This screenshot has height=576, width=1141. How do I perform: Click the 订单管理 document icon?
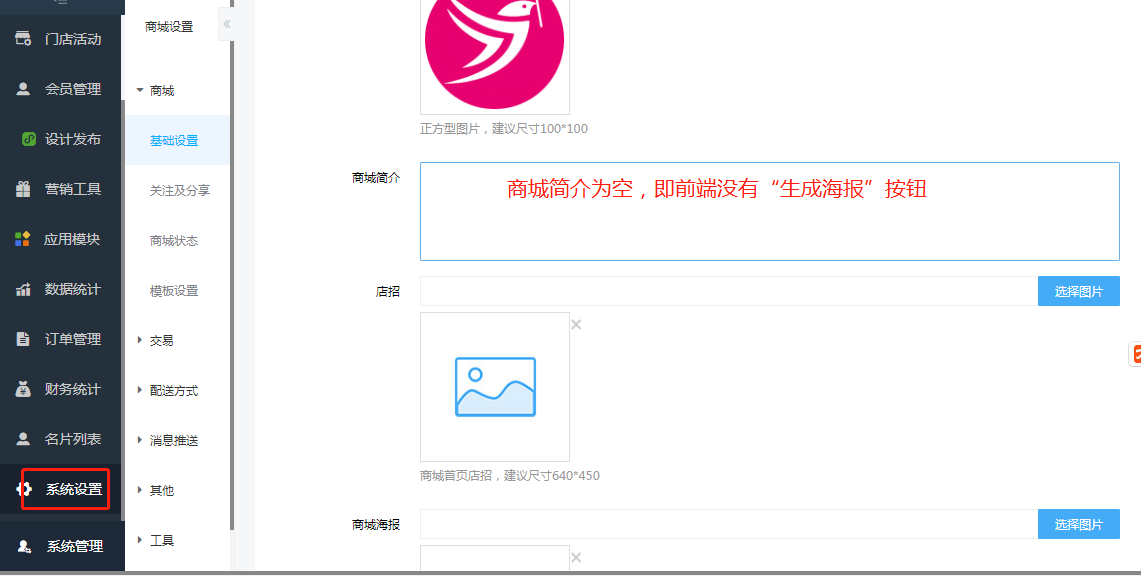coord(23,339)
